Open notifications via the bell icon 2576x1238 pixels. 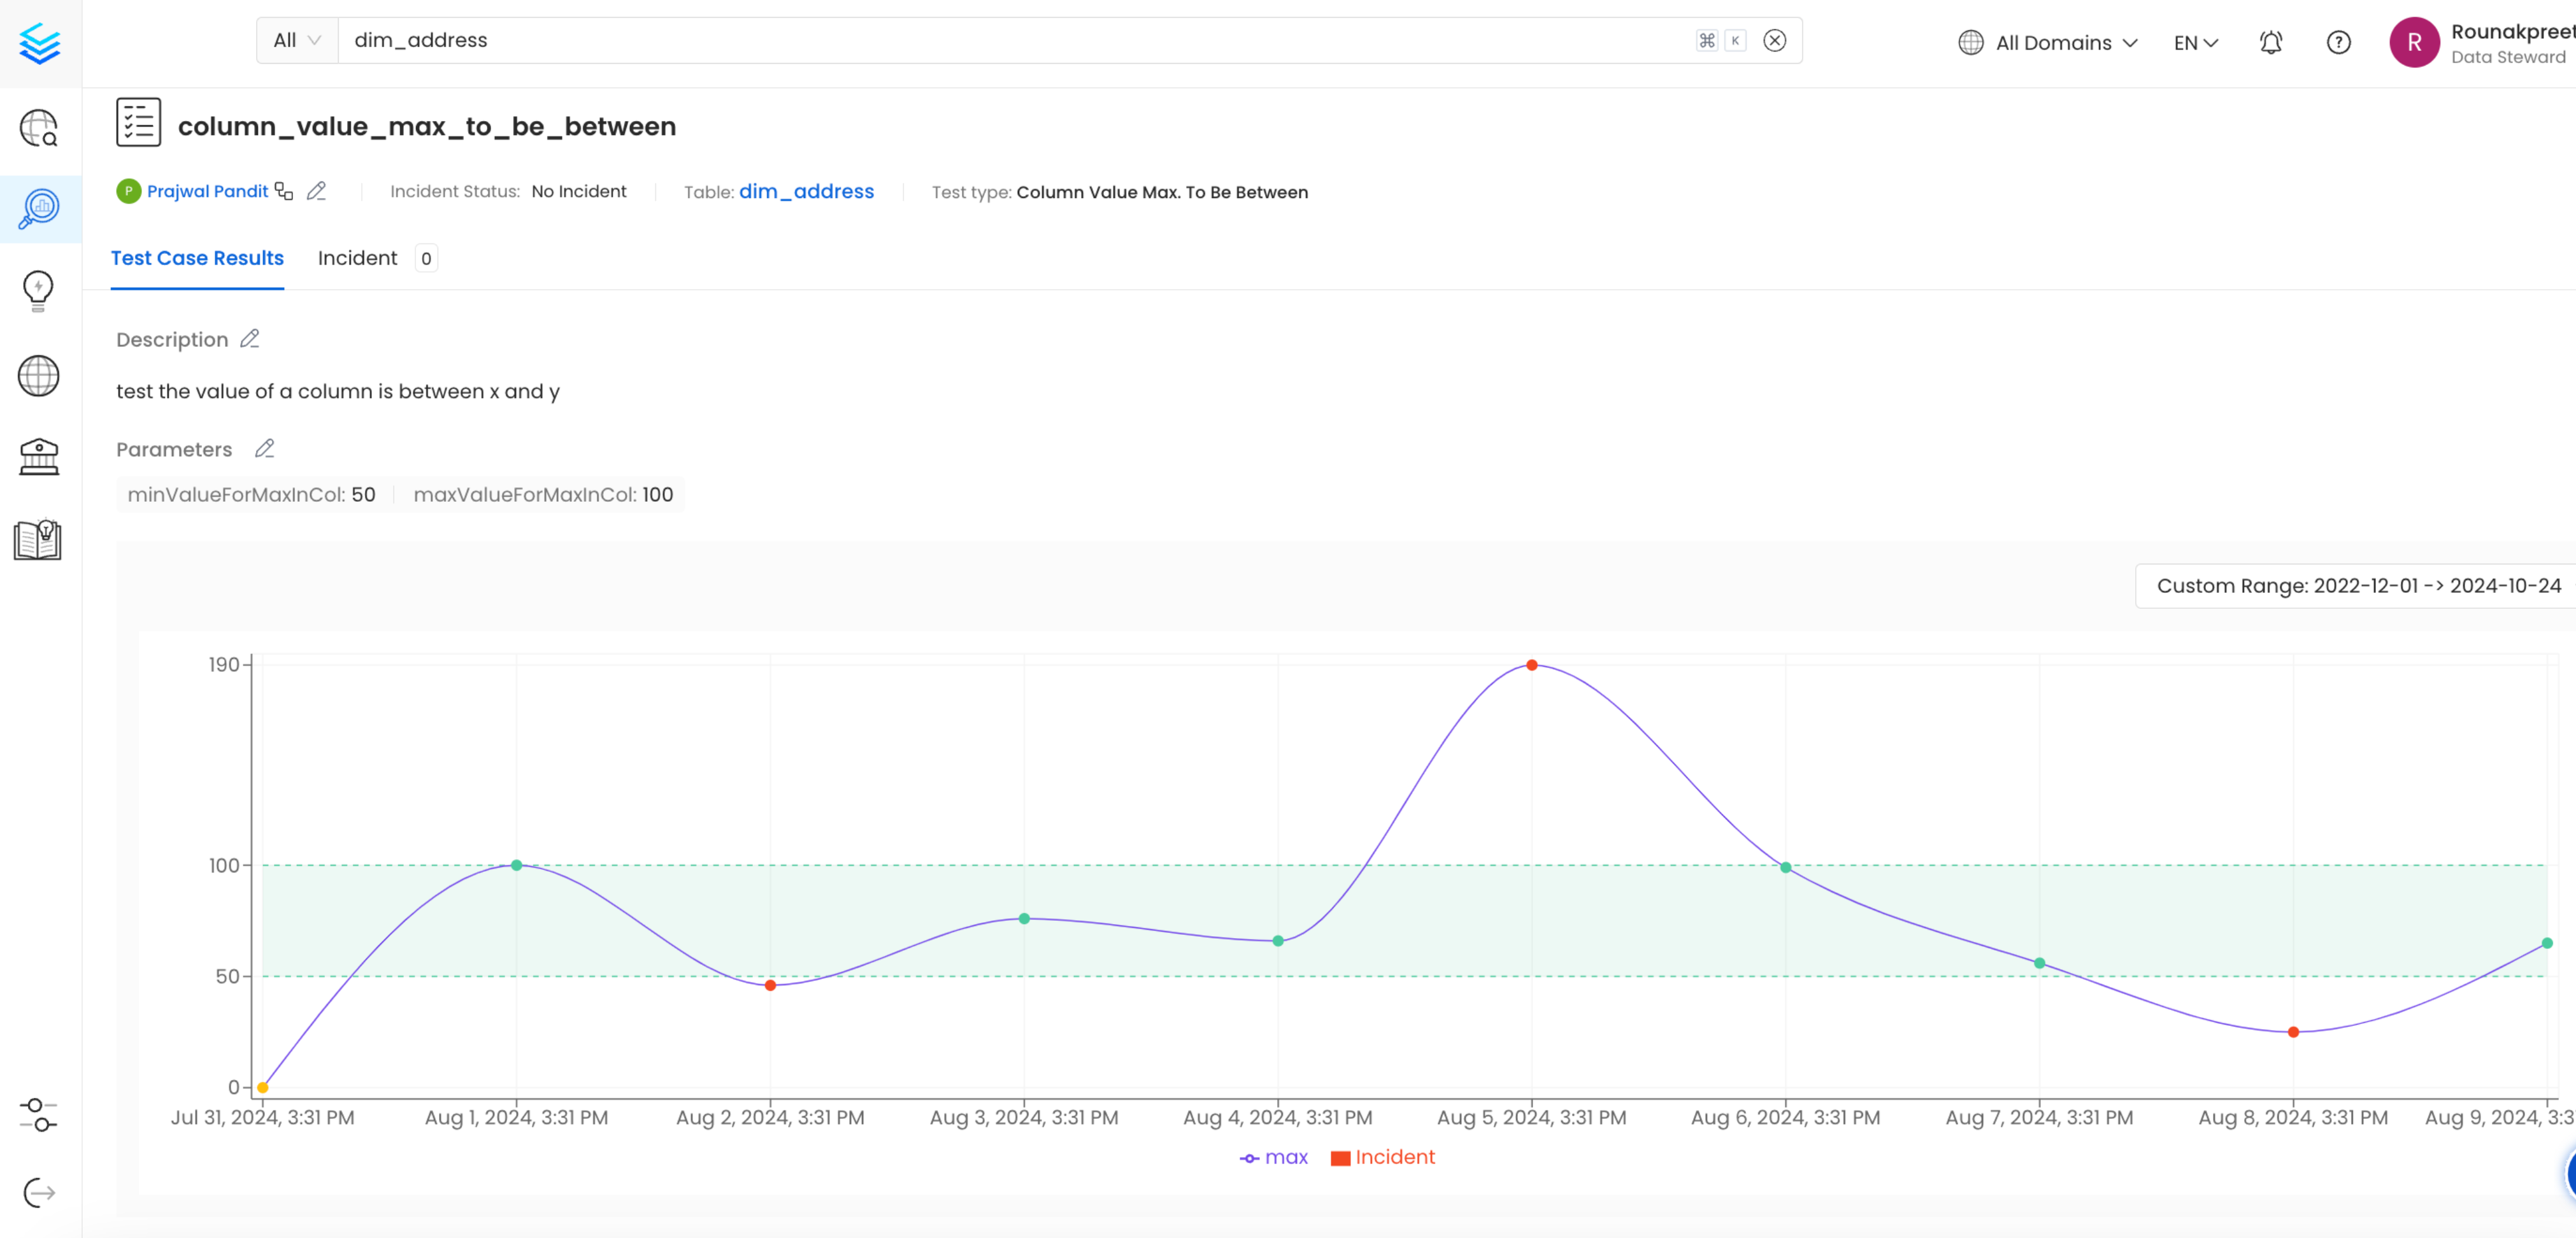click(x=2270, y=42)
